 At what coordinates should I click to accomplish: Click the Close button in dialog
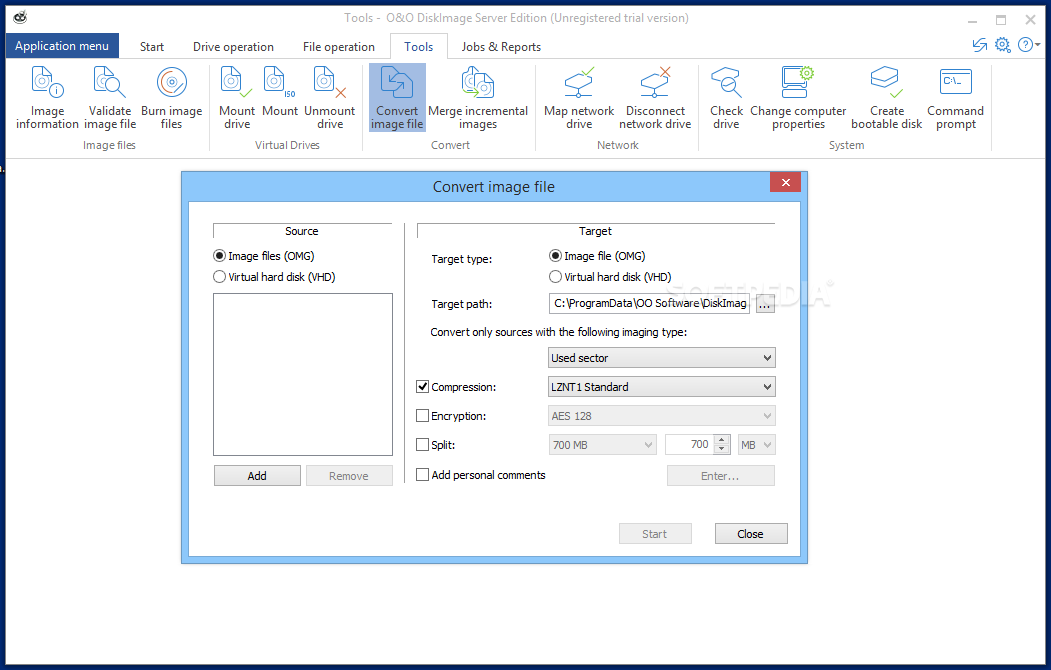tap(751, 534)
